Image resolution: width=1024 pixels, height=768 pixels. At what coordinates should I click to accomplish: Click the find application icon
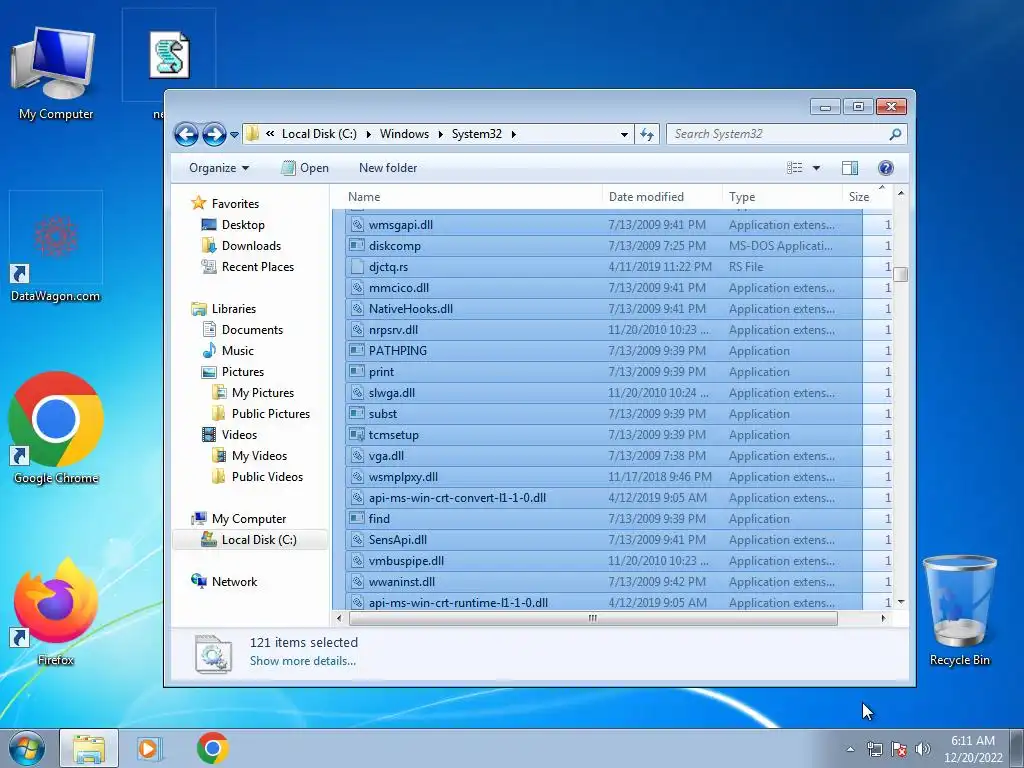(357, 519)
